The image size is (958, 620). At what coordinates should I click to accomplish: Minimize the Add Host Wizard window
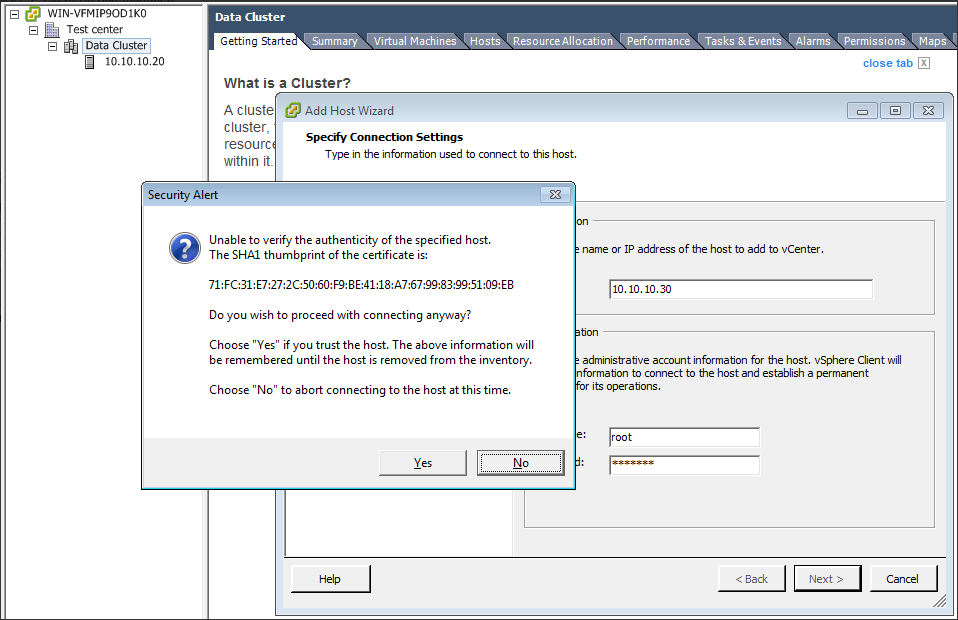(862, 111)
